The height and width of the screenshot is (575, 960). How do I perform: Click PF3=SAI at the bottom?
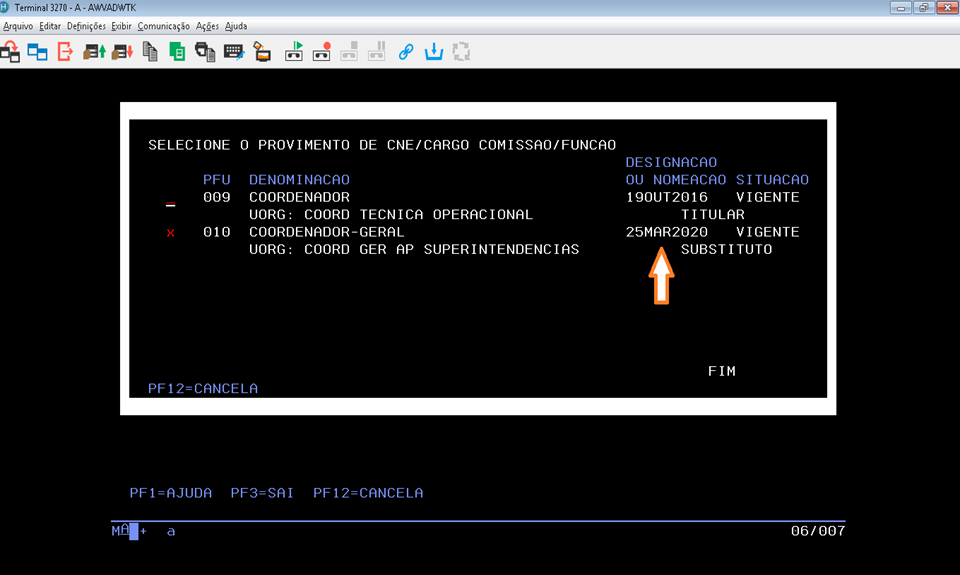[262, 493]
